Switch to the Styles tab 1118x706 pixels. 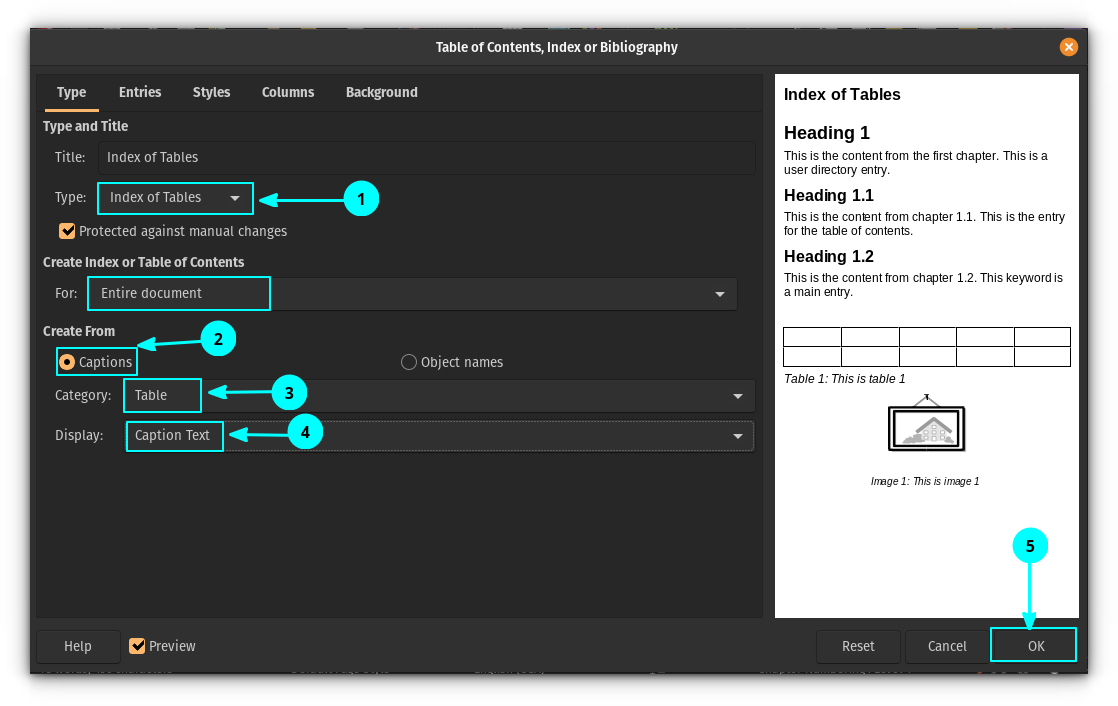coord(211,92)
